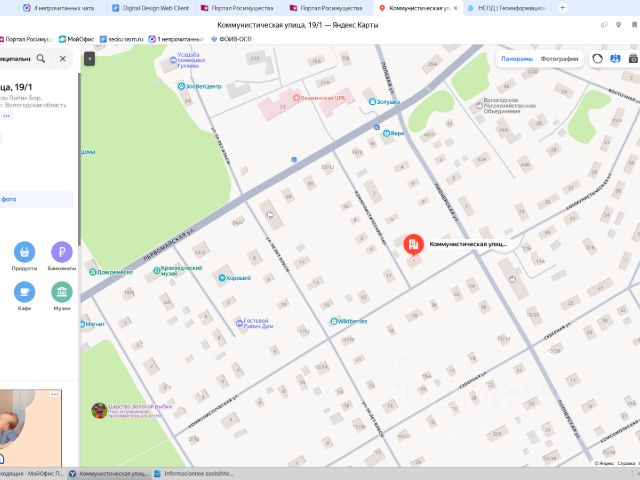
Task: Switch to НСПД Геоинформационный tab
Action: 506,8
